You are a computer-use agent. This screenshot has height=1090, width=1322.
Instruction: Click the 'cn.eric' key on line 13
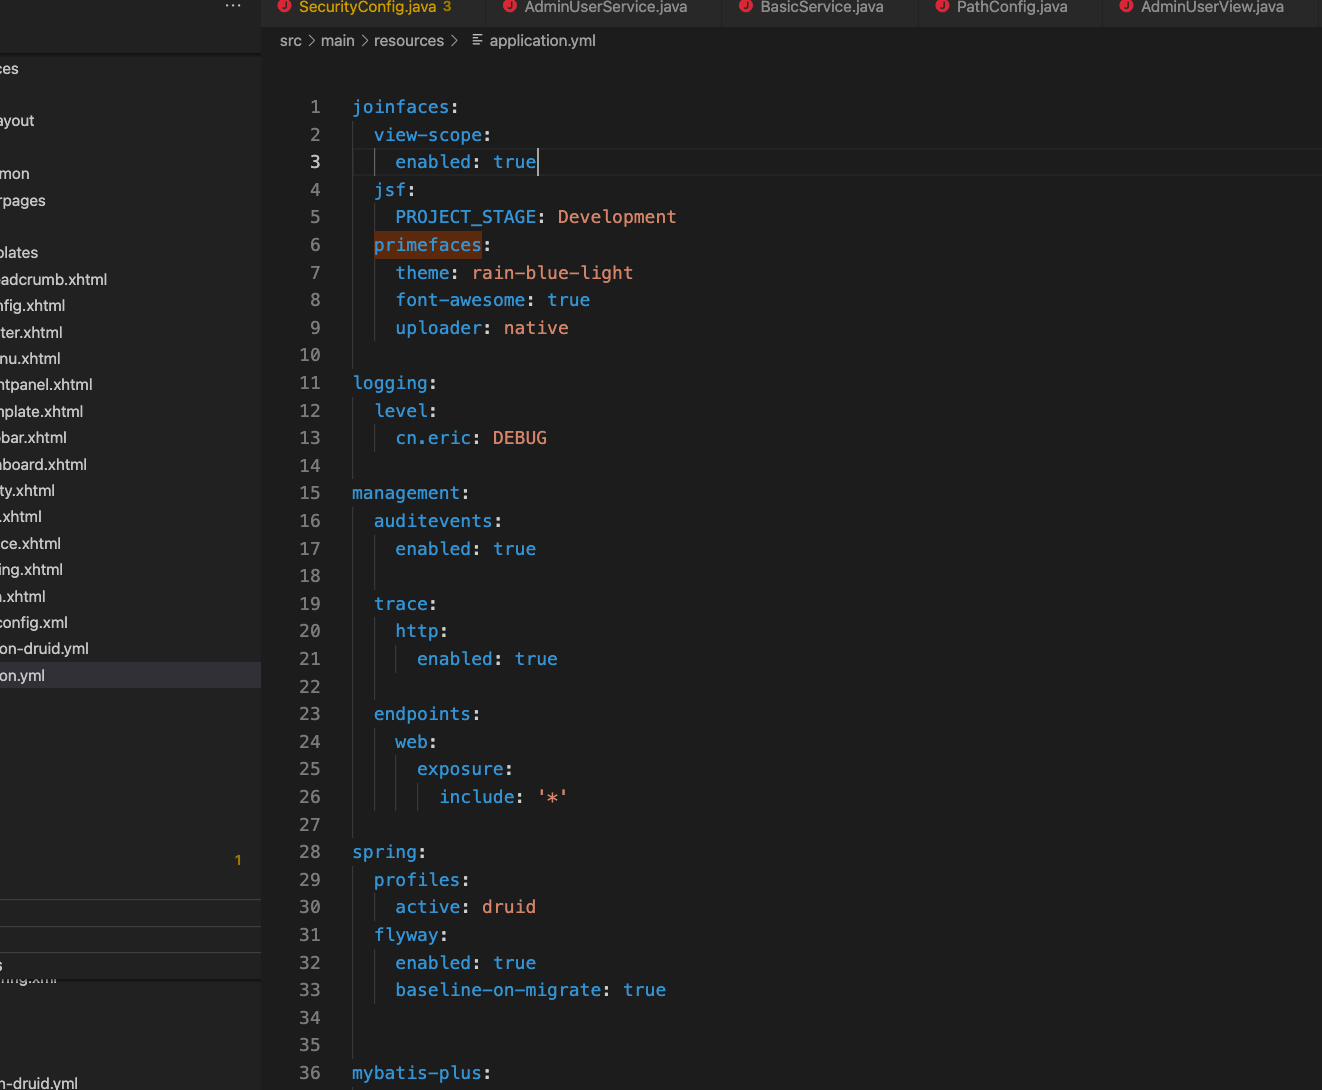coord(433,438)
